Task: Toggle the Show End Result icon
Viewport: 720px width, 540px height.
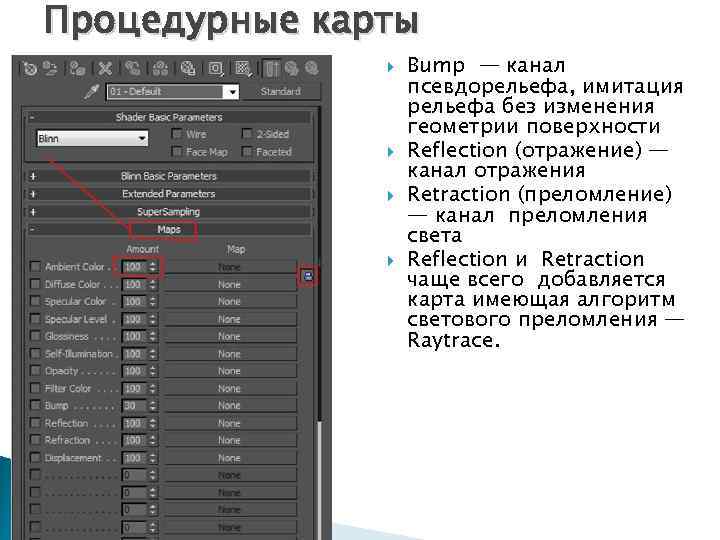Action: pos(272,69)
